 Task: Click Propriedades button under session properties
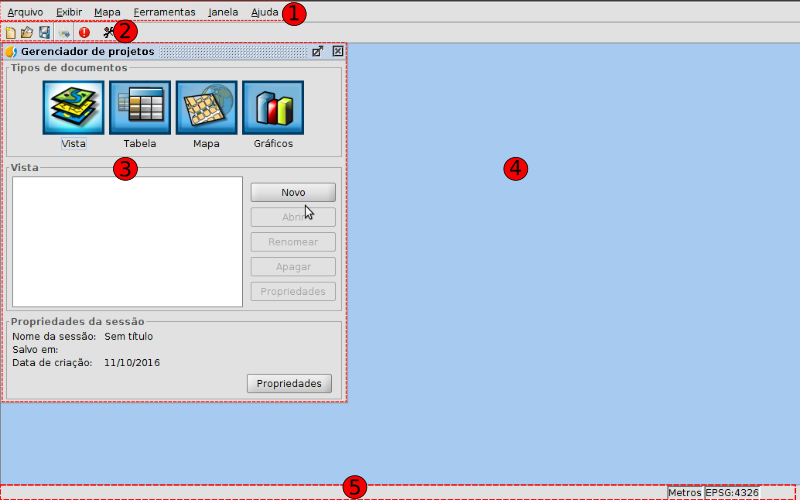click(289, 383)
